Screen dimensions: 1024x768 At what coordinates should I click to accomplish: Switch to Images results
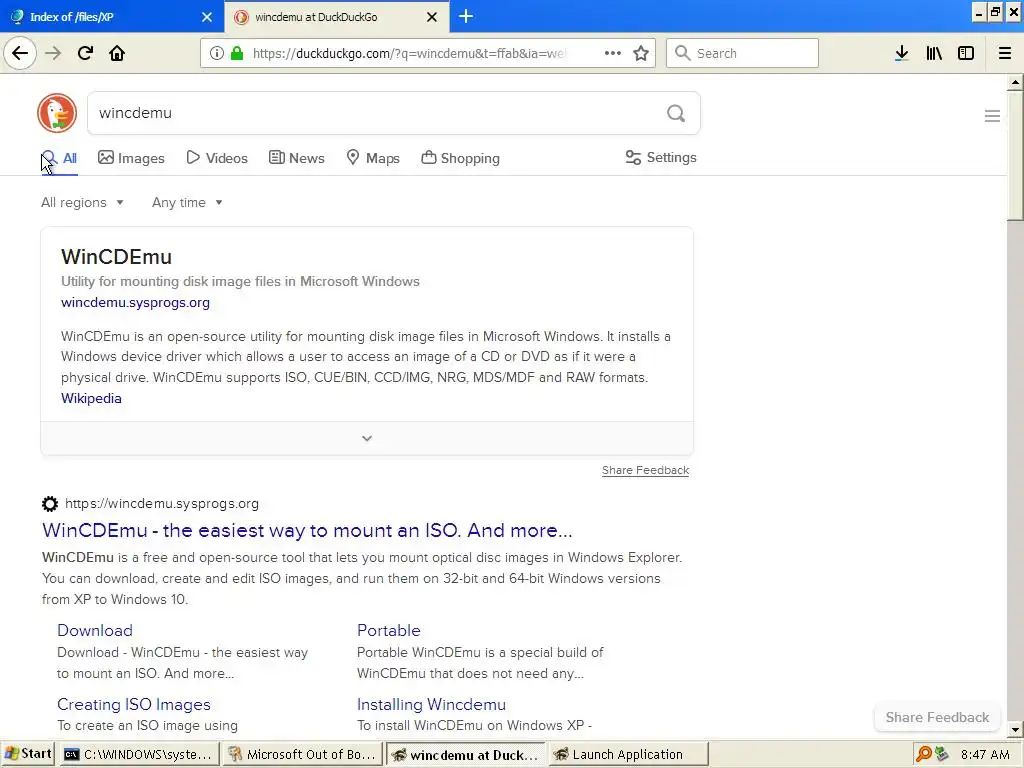[131, 158]
